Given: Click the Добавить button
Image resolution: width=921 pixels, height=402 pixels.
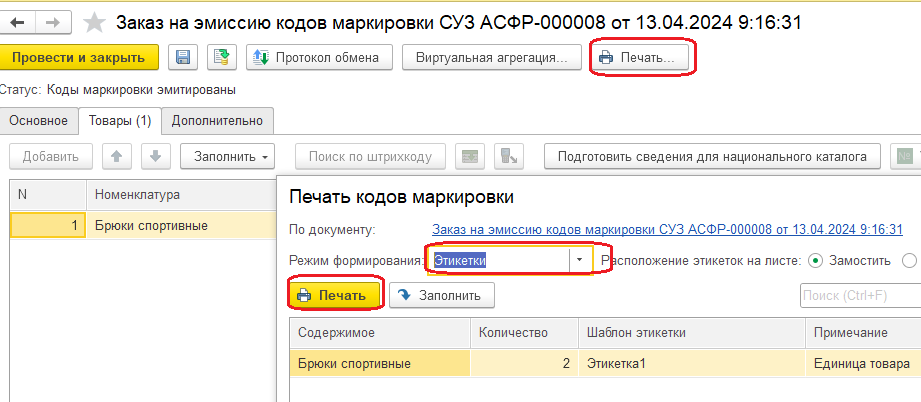Looking at the screenshot, I should pos(51,156).
